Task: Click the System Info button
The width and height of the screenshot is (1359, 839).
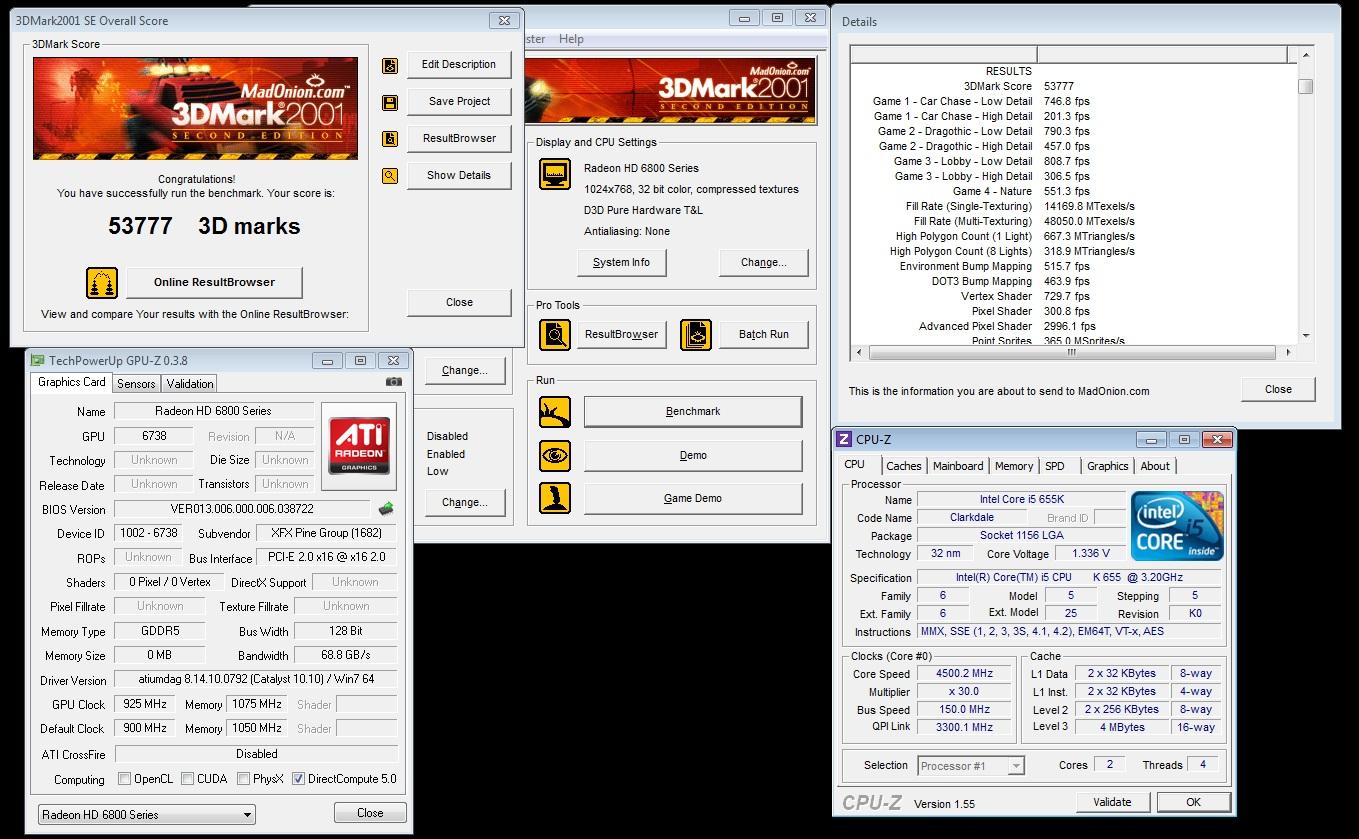Action: pos(621,263)
